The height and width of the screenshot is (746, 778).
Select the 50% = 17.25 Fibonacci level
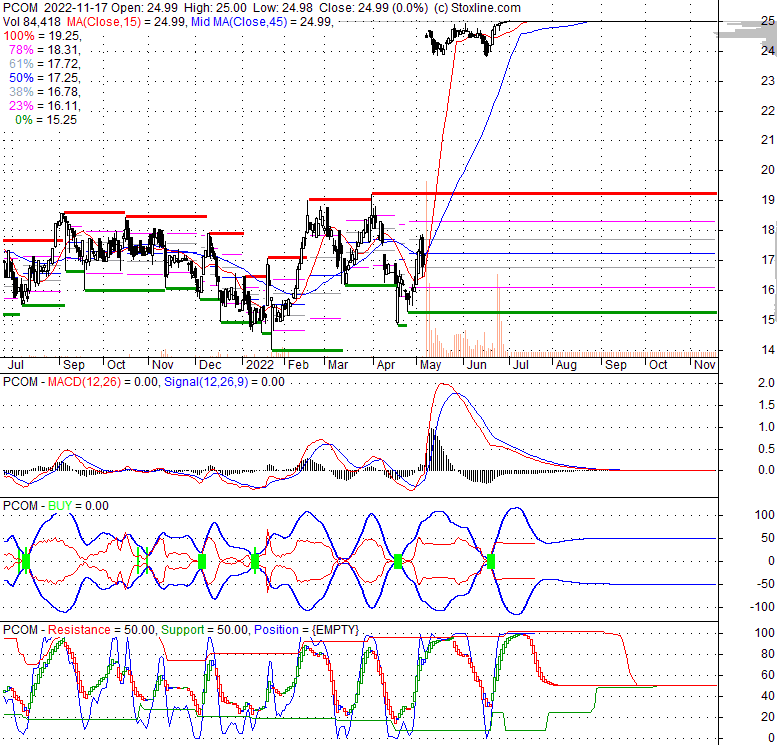tap(44, 78)
